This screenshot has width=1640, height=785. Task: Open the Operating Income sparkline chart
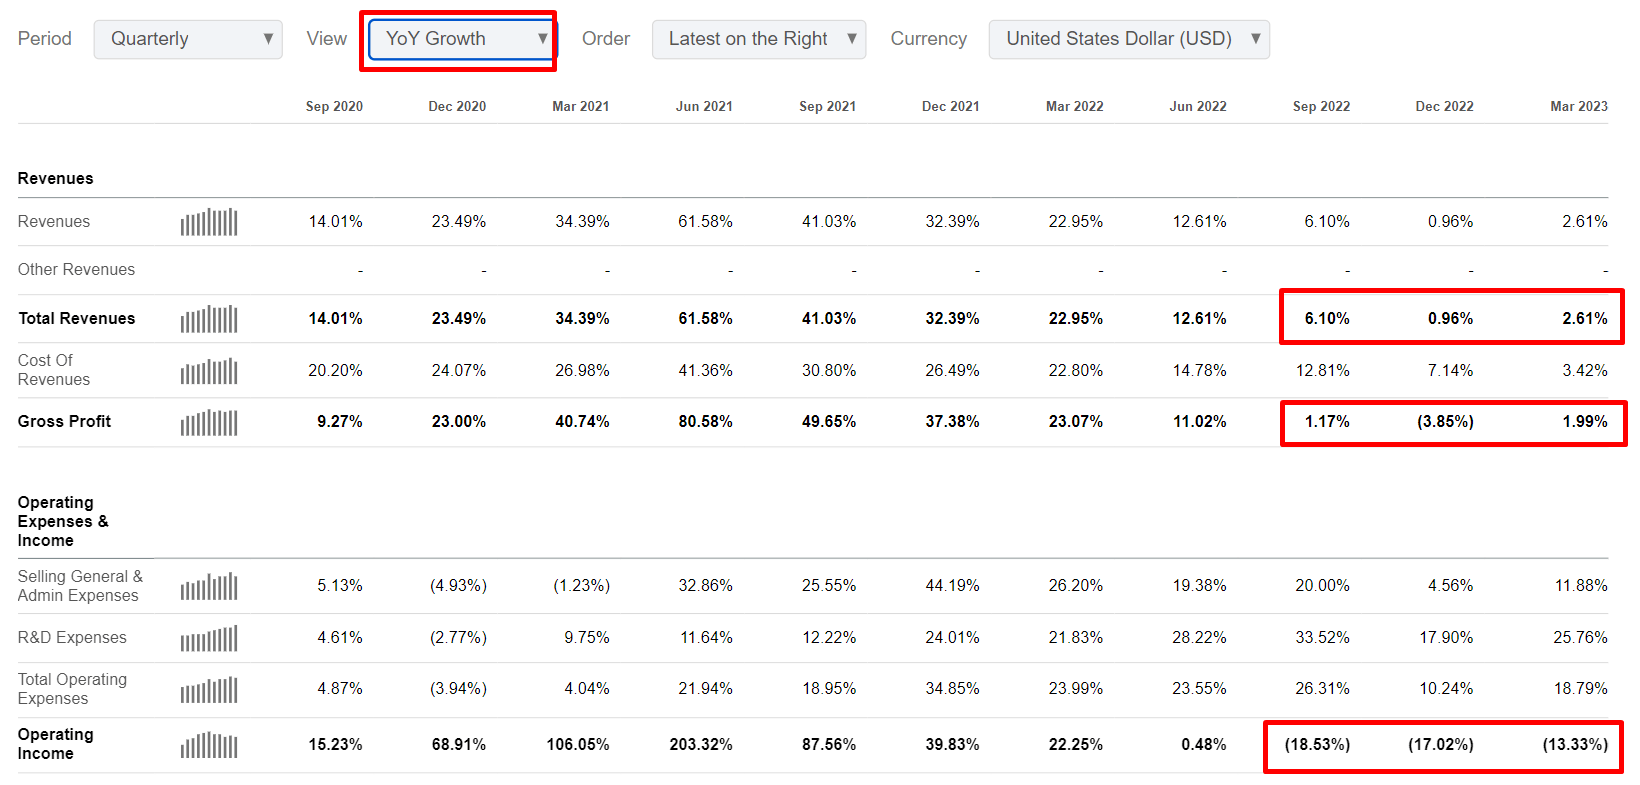(x=209, y=745)
